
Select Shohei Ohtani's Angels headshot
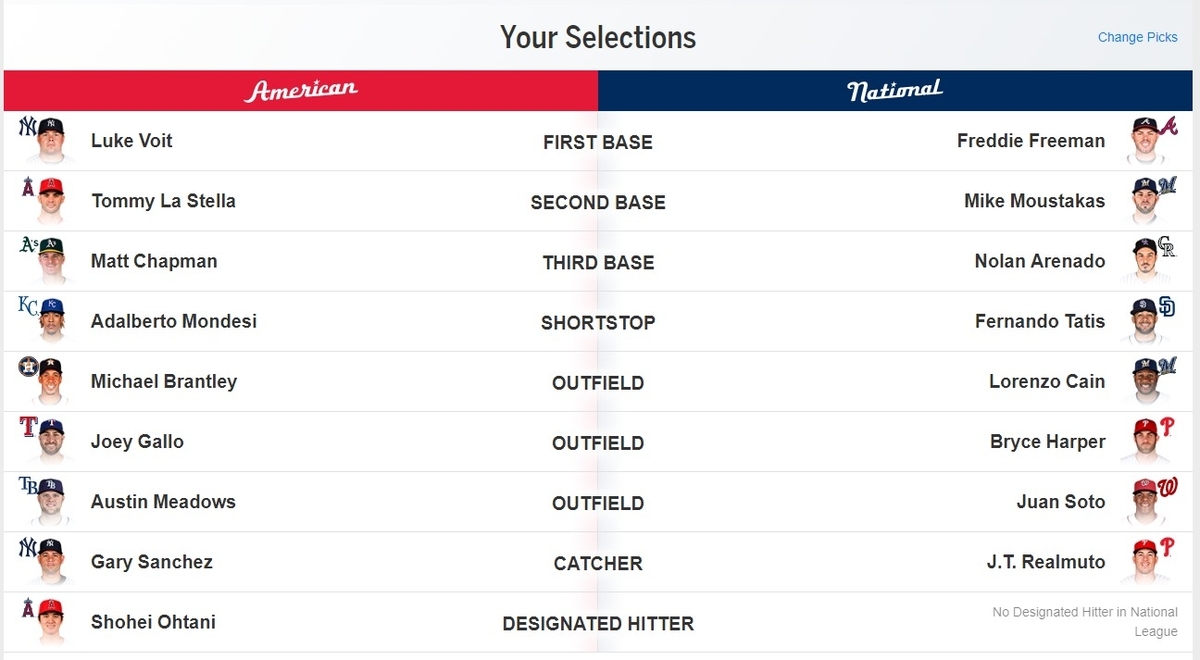(43, 620)
